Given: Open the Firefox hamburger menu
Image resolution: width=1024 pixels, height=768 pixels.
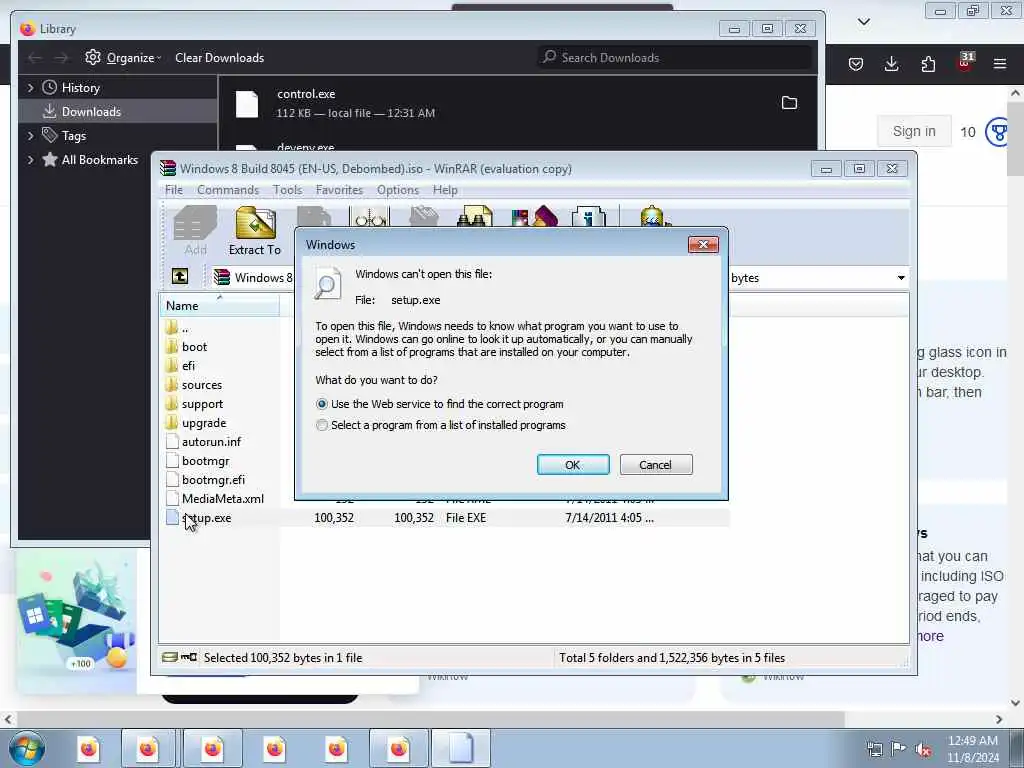Looking at the screenshot, I should (x=1000, y=64).
